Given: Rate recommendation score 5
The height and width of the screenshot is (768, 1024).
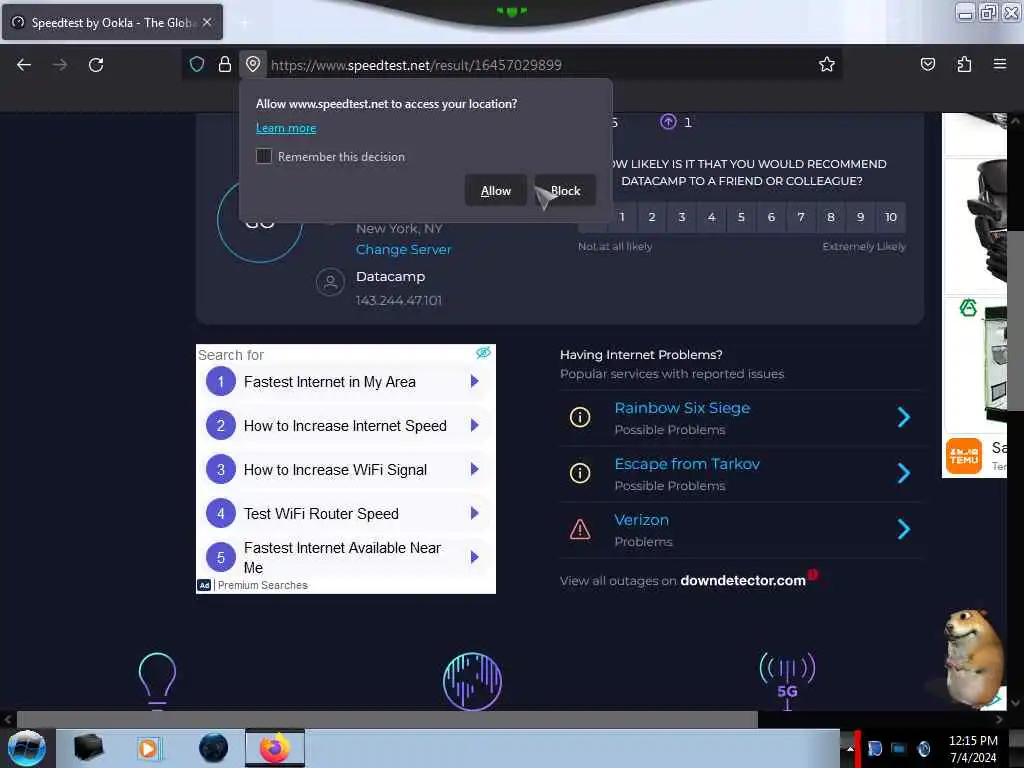Looking at the screenshot, I should [x=741, y=217].
